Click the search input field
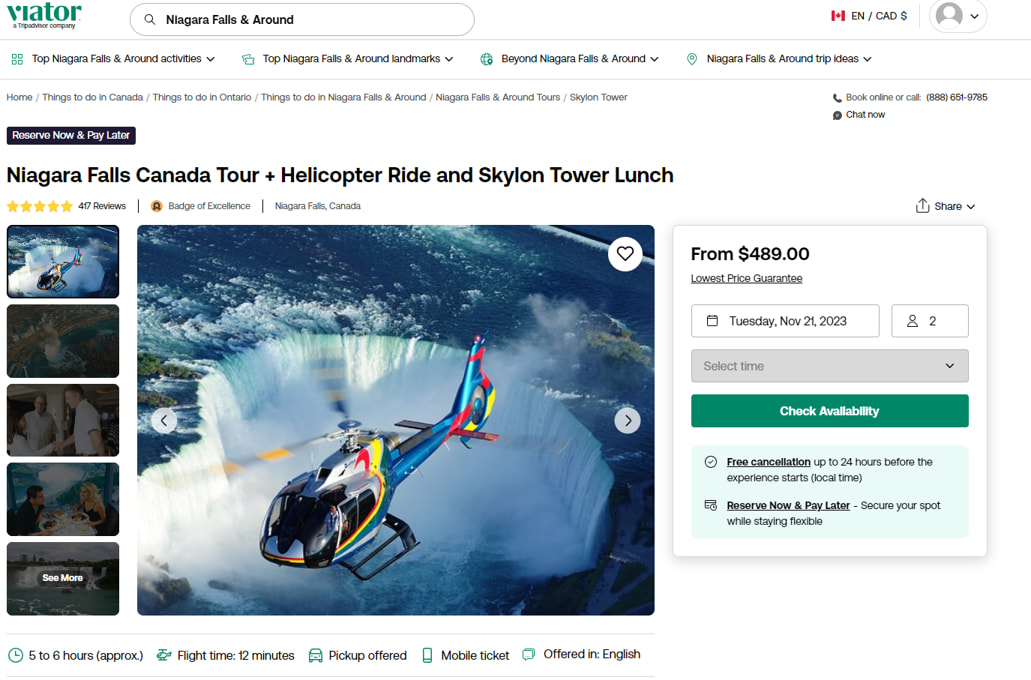Screen dimensions: 1031x680 point(300,19)
